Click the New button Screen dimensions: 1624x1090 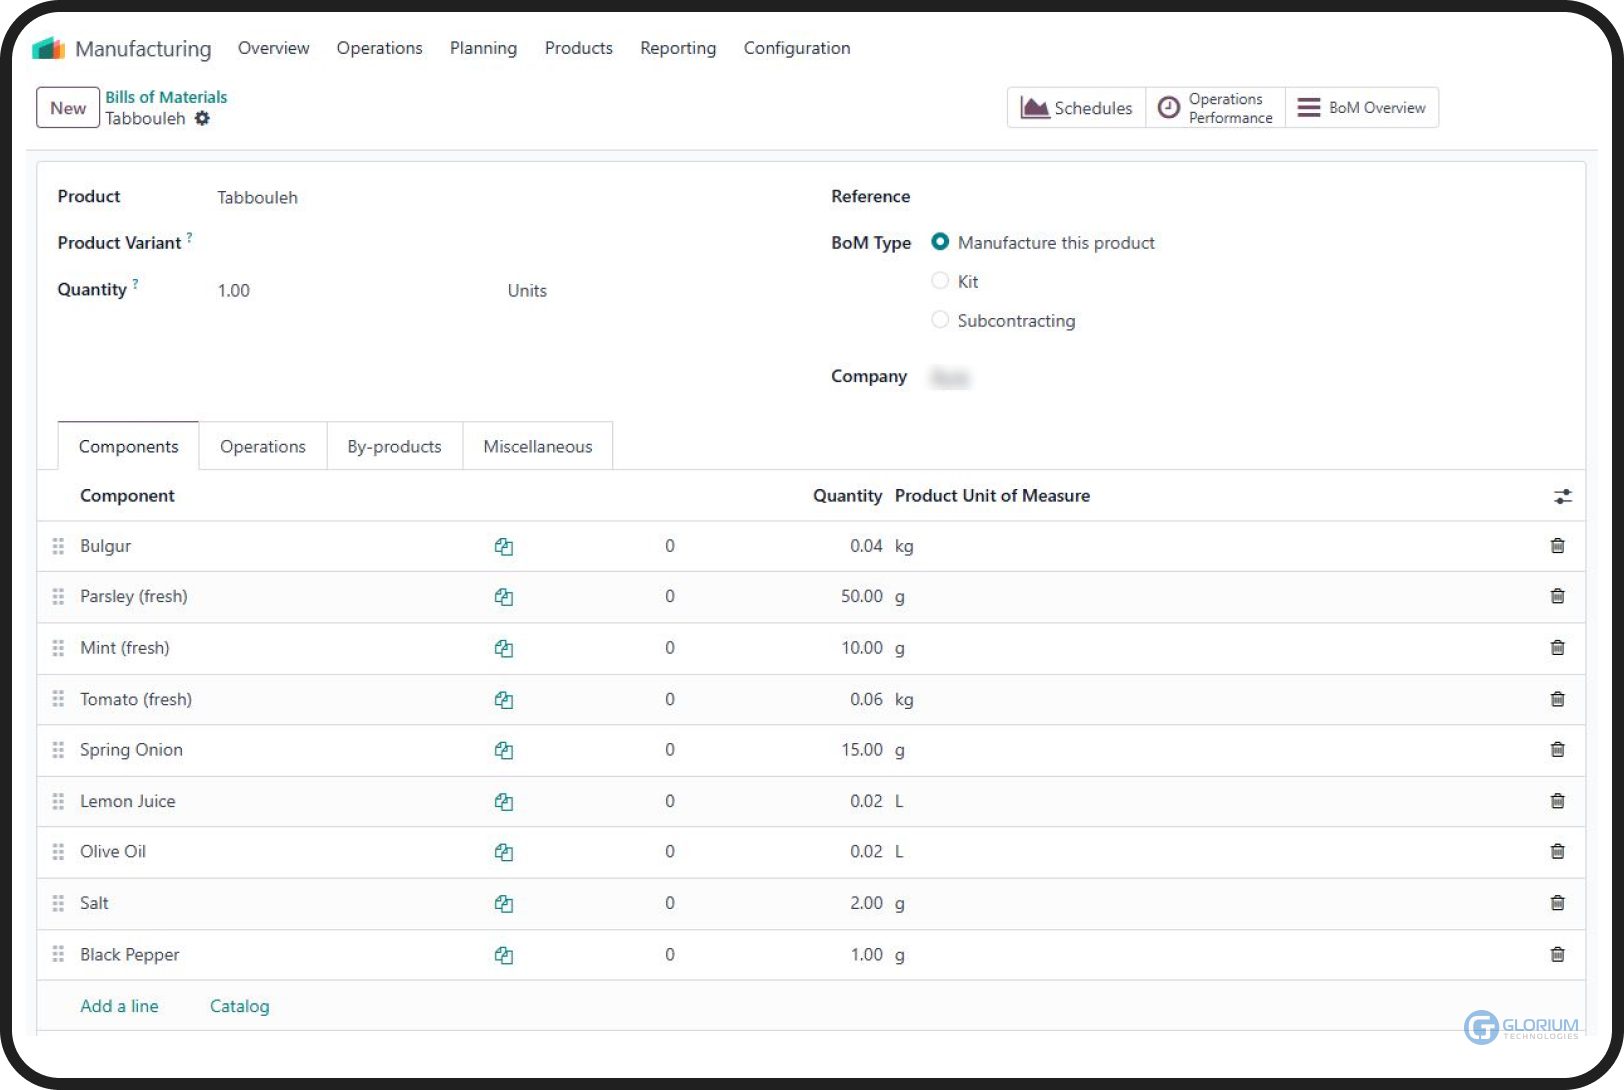point(68,108)
